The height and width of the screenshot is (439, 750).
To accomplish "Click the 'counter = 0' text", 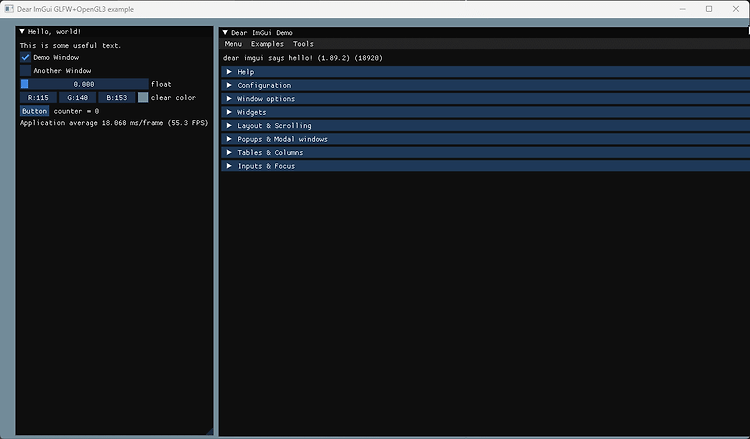I will 77,111.
